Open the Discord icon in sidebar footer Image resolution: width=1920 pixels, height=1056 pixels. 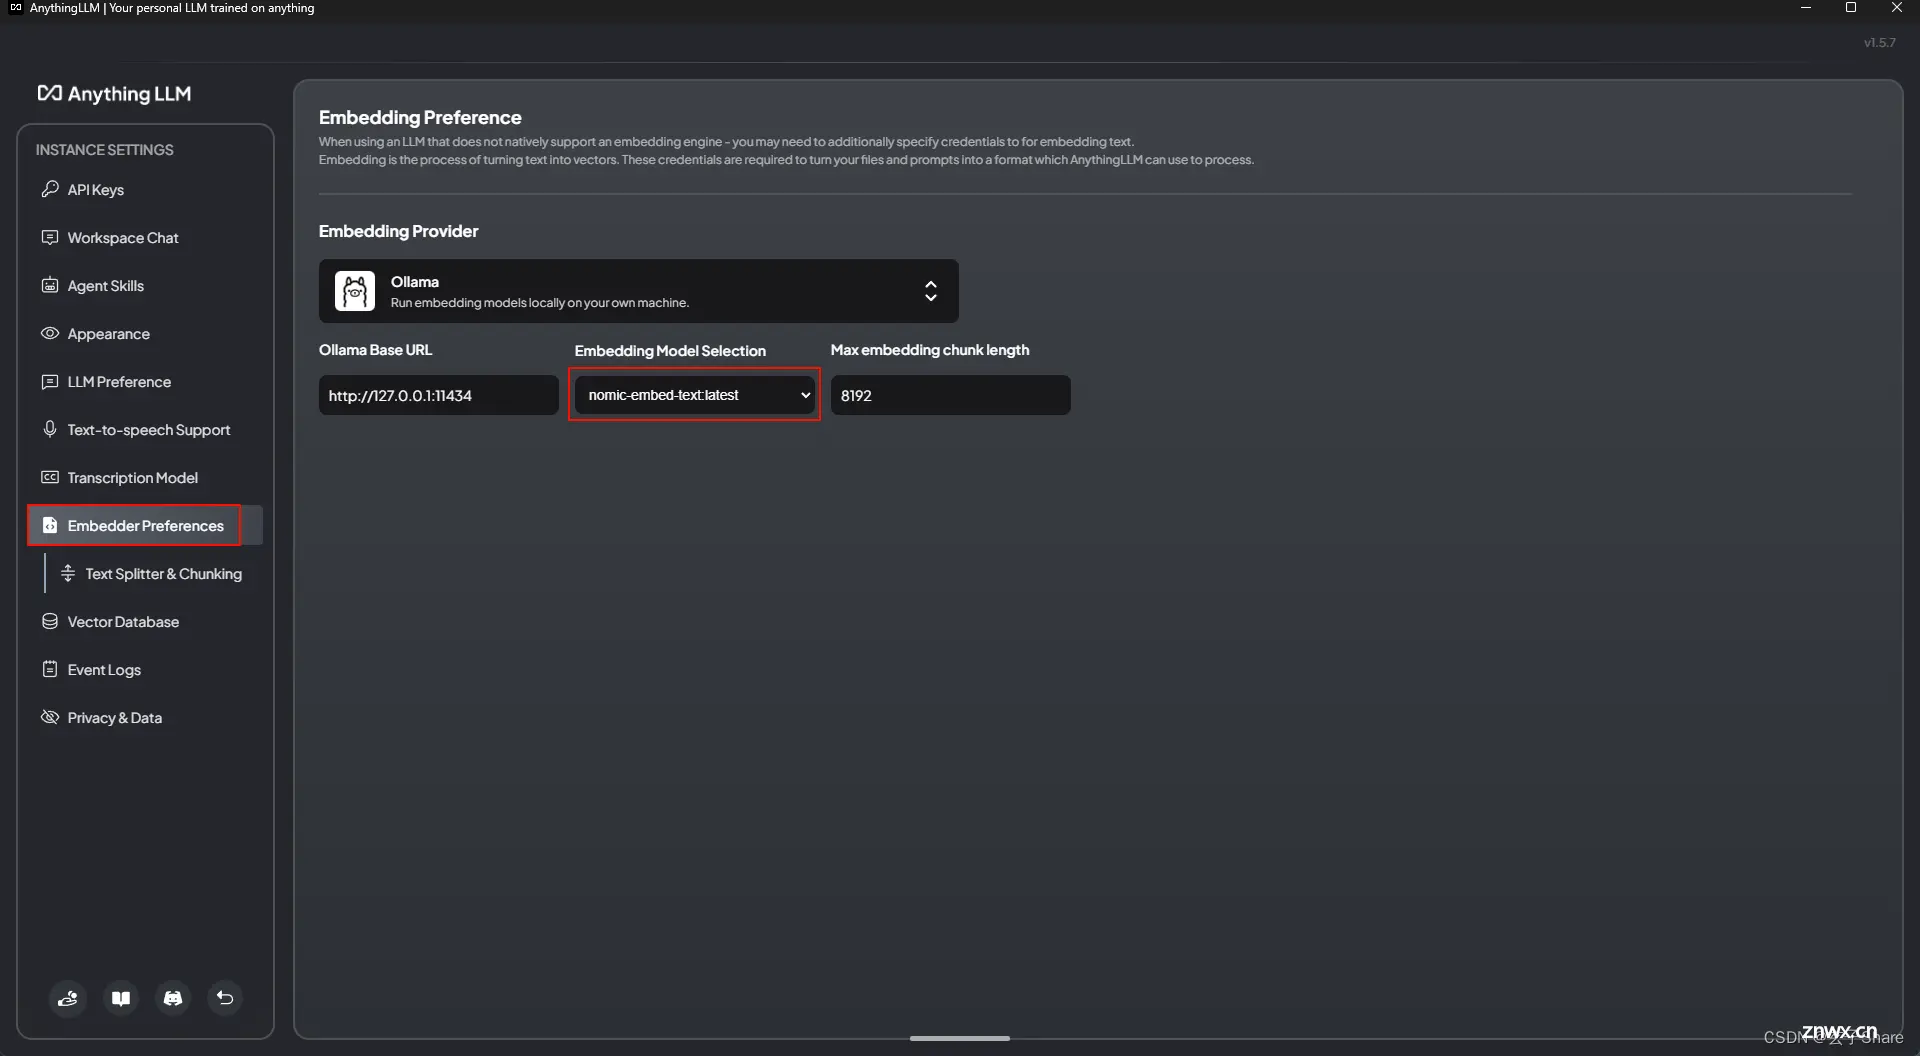[x=173, y=998]
